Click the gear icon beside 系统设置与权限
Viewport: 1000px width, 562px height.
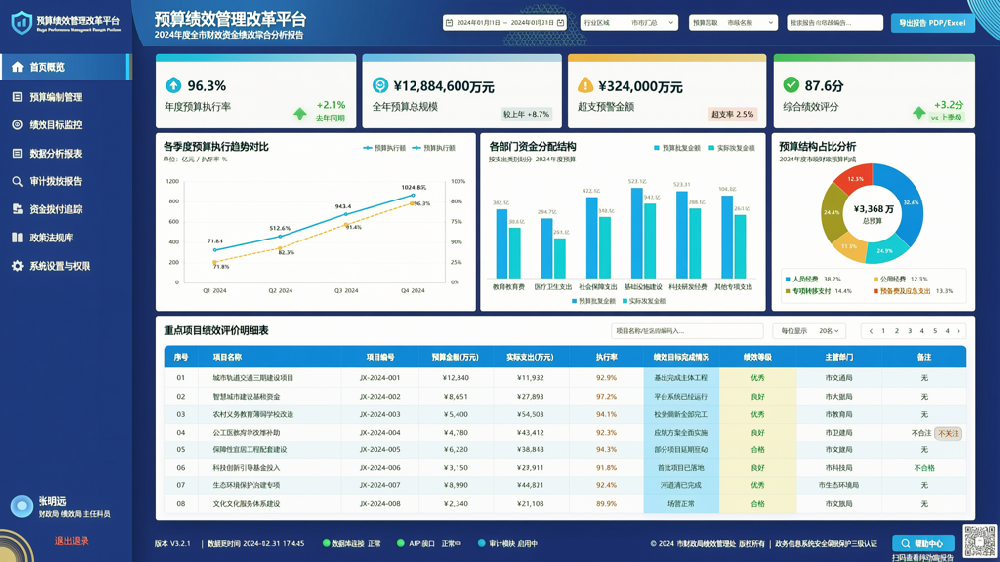(17, 266)
